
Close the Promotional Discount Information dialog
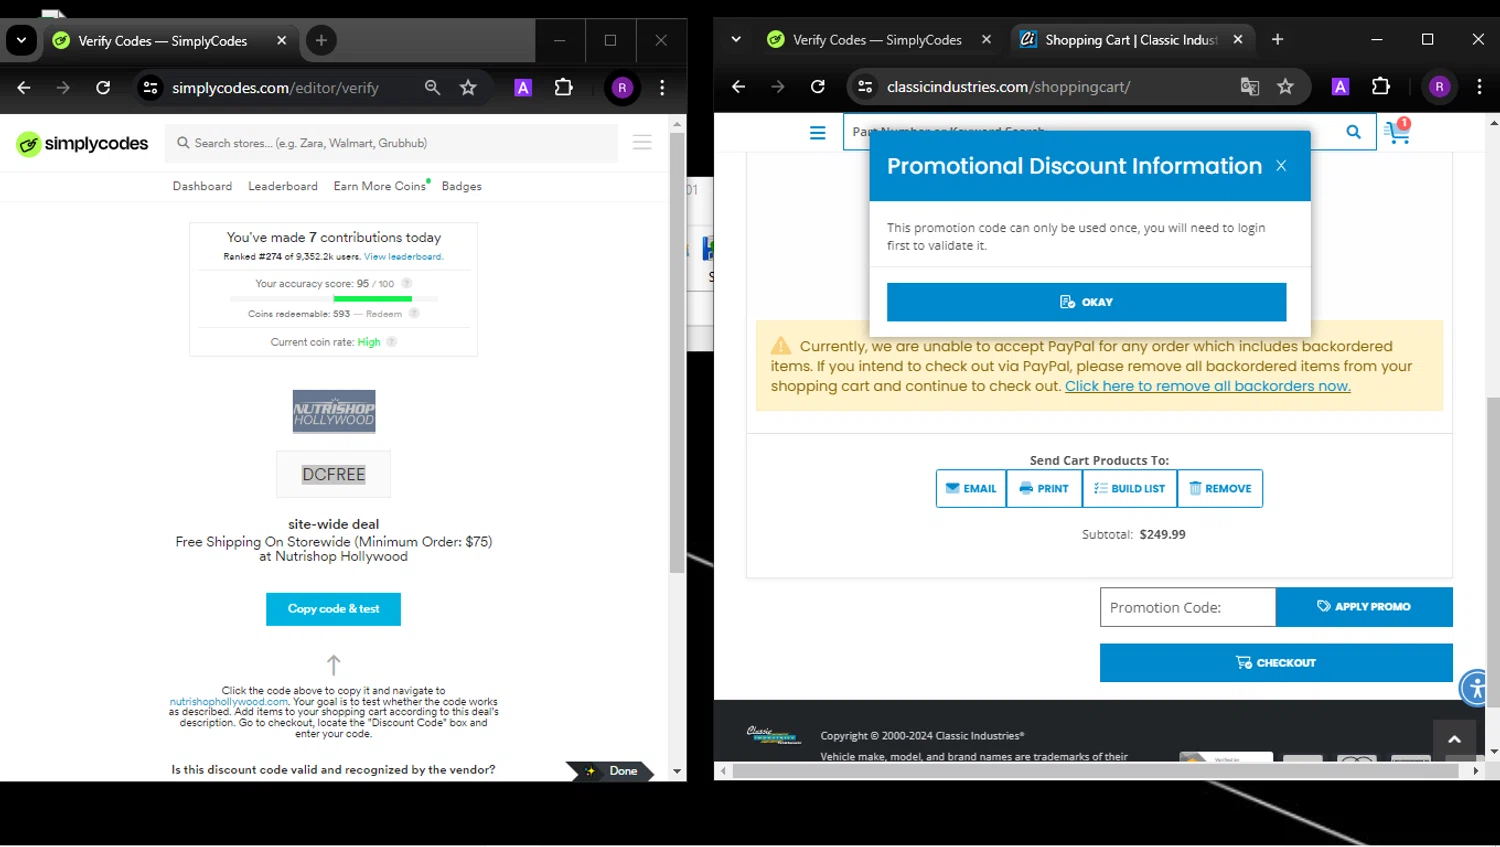[x=1281, y=166]
